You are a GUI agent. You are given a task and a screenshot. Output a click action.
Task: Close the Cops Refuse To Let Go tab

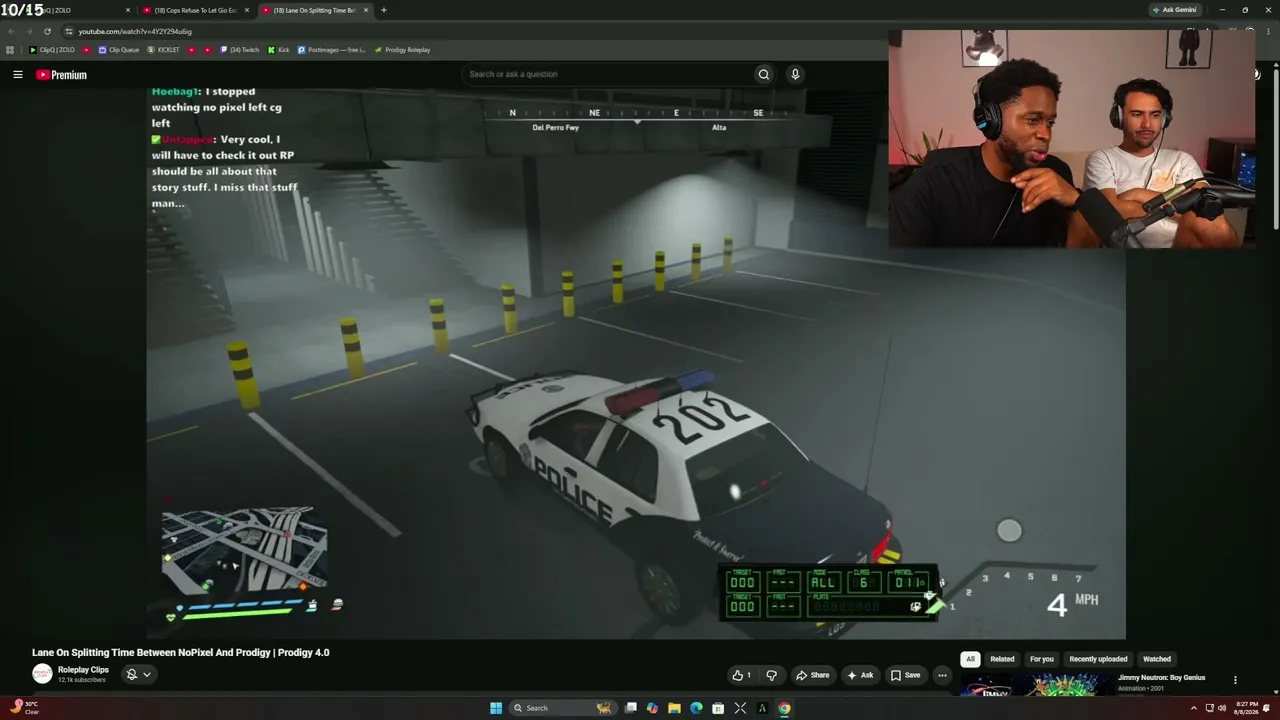[246, 10]
